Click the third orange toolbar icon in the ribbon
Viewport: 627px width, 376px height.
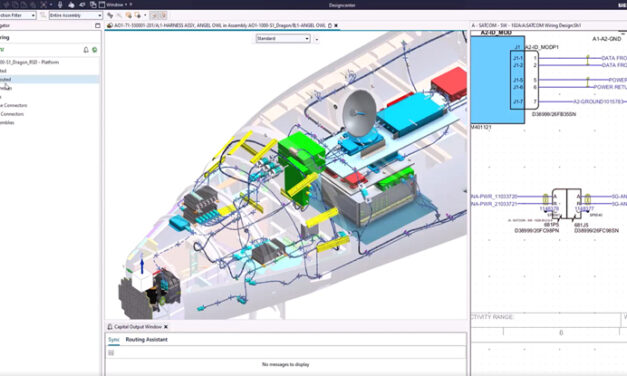click(128, 15)
